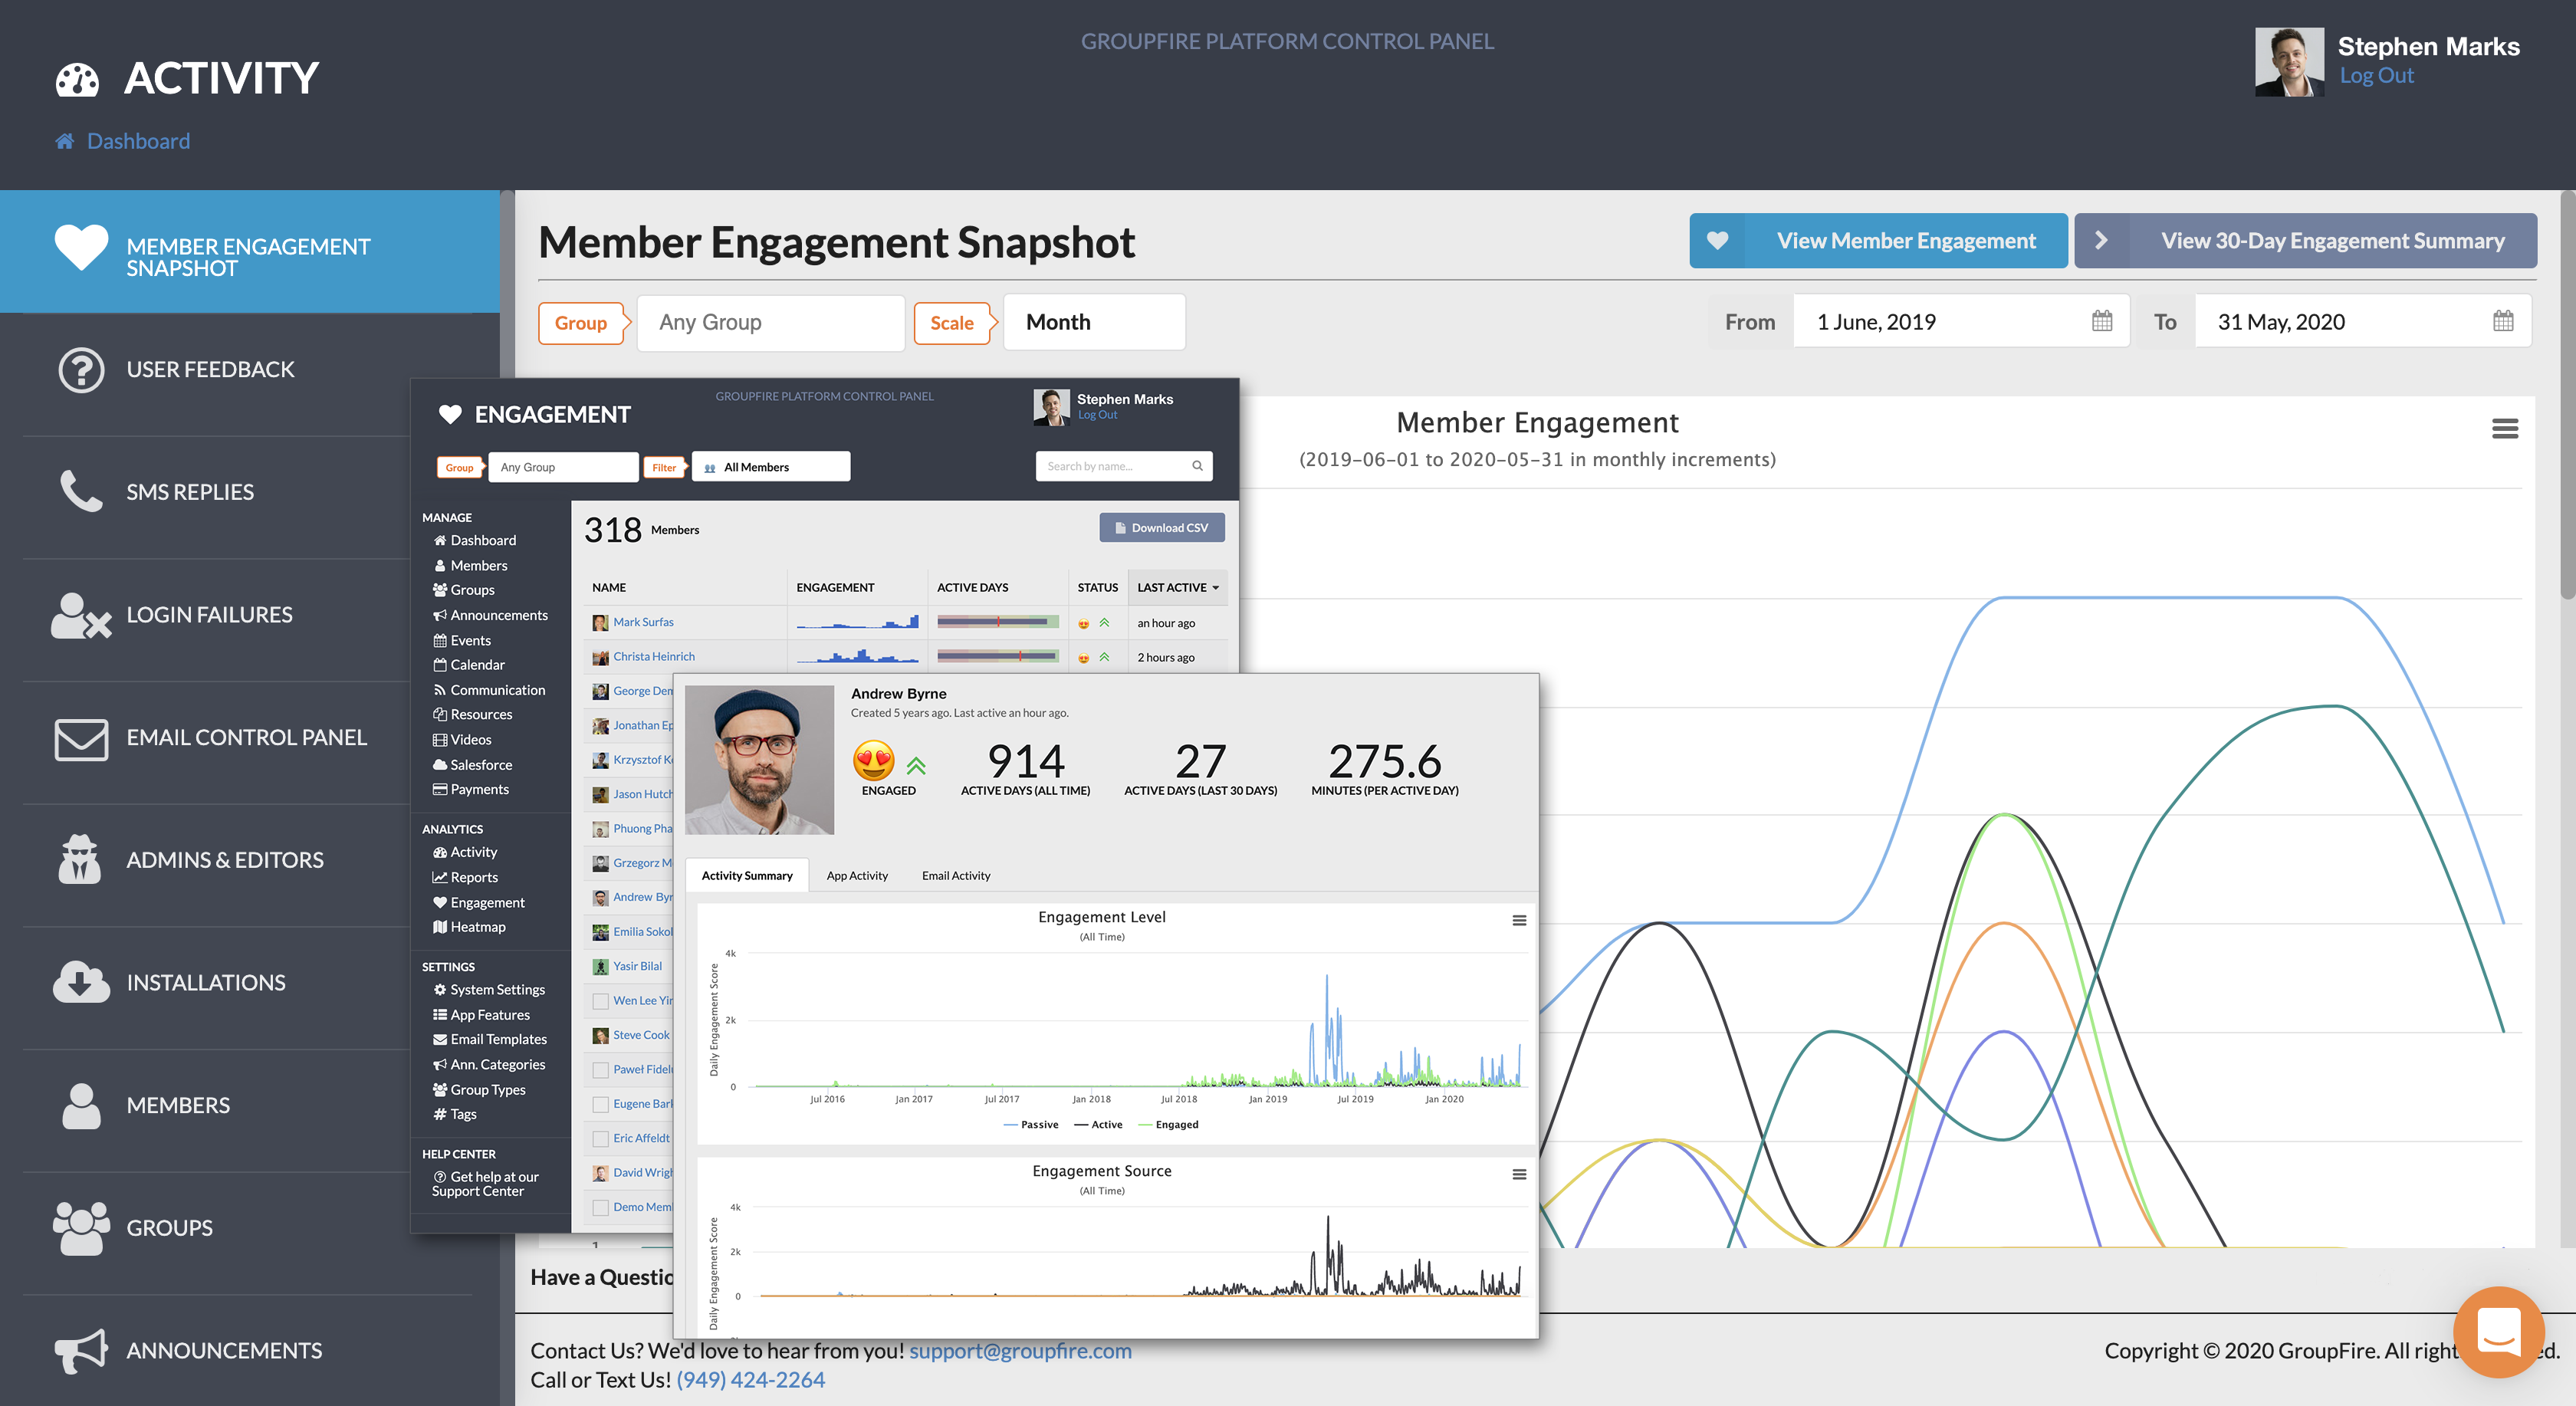Click the Engagement window heart title icon
This screenshot has height=1406, width=2576.
point(450,414)
